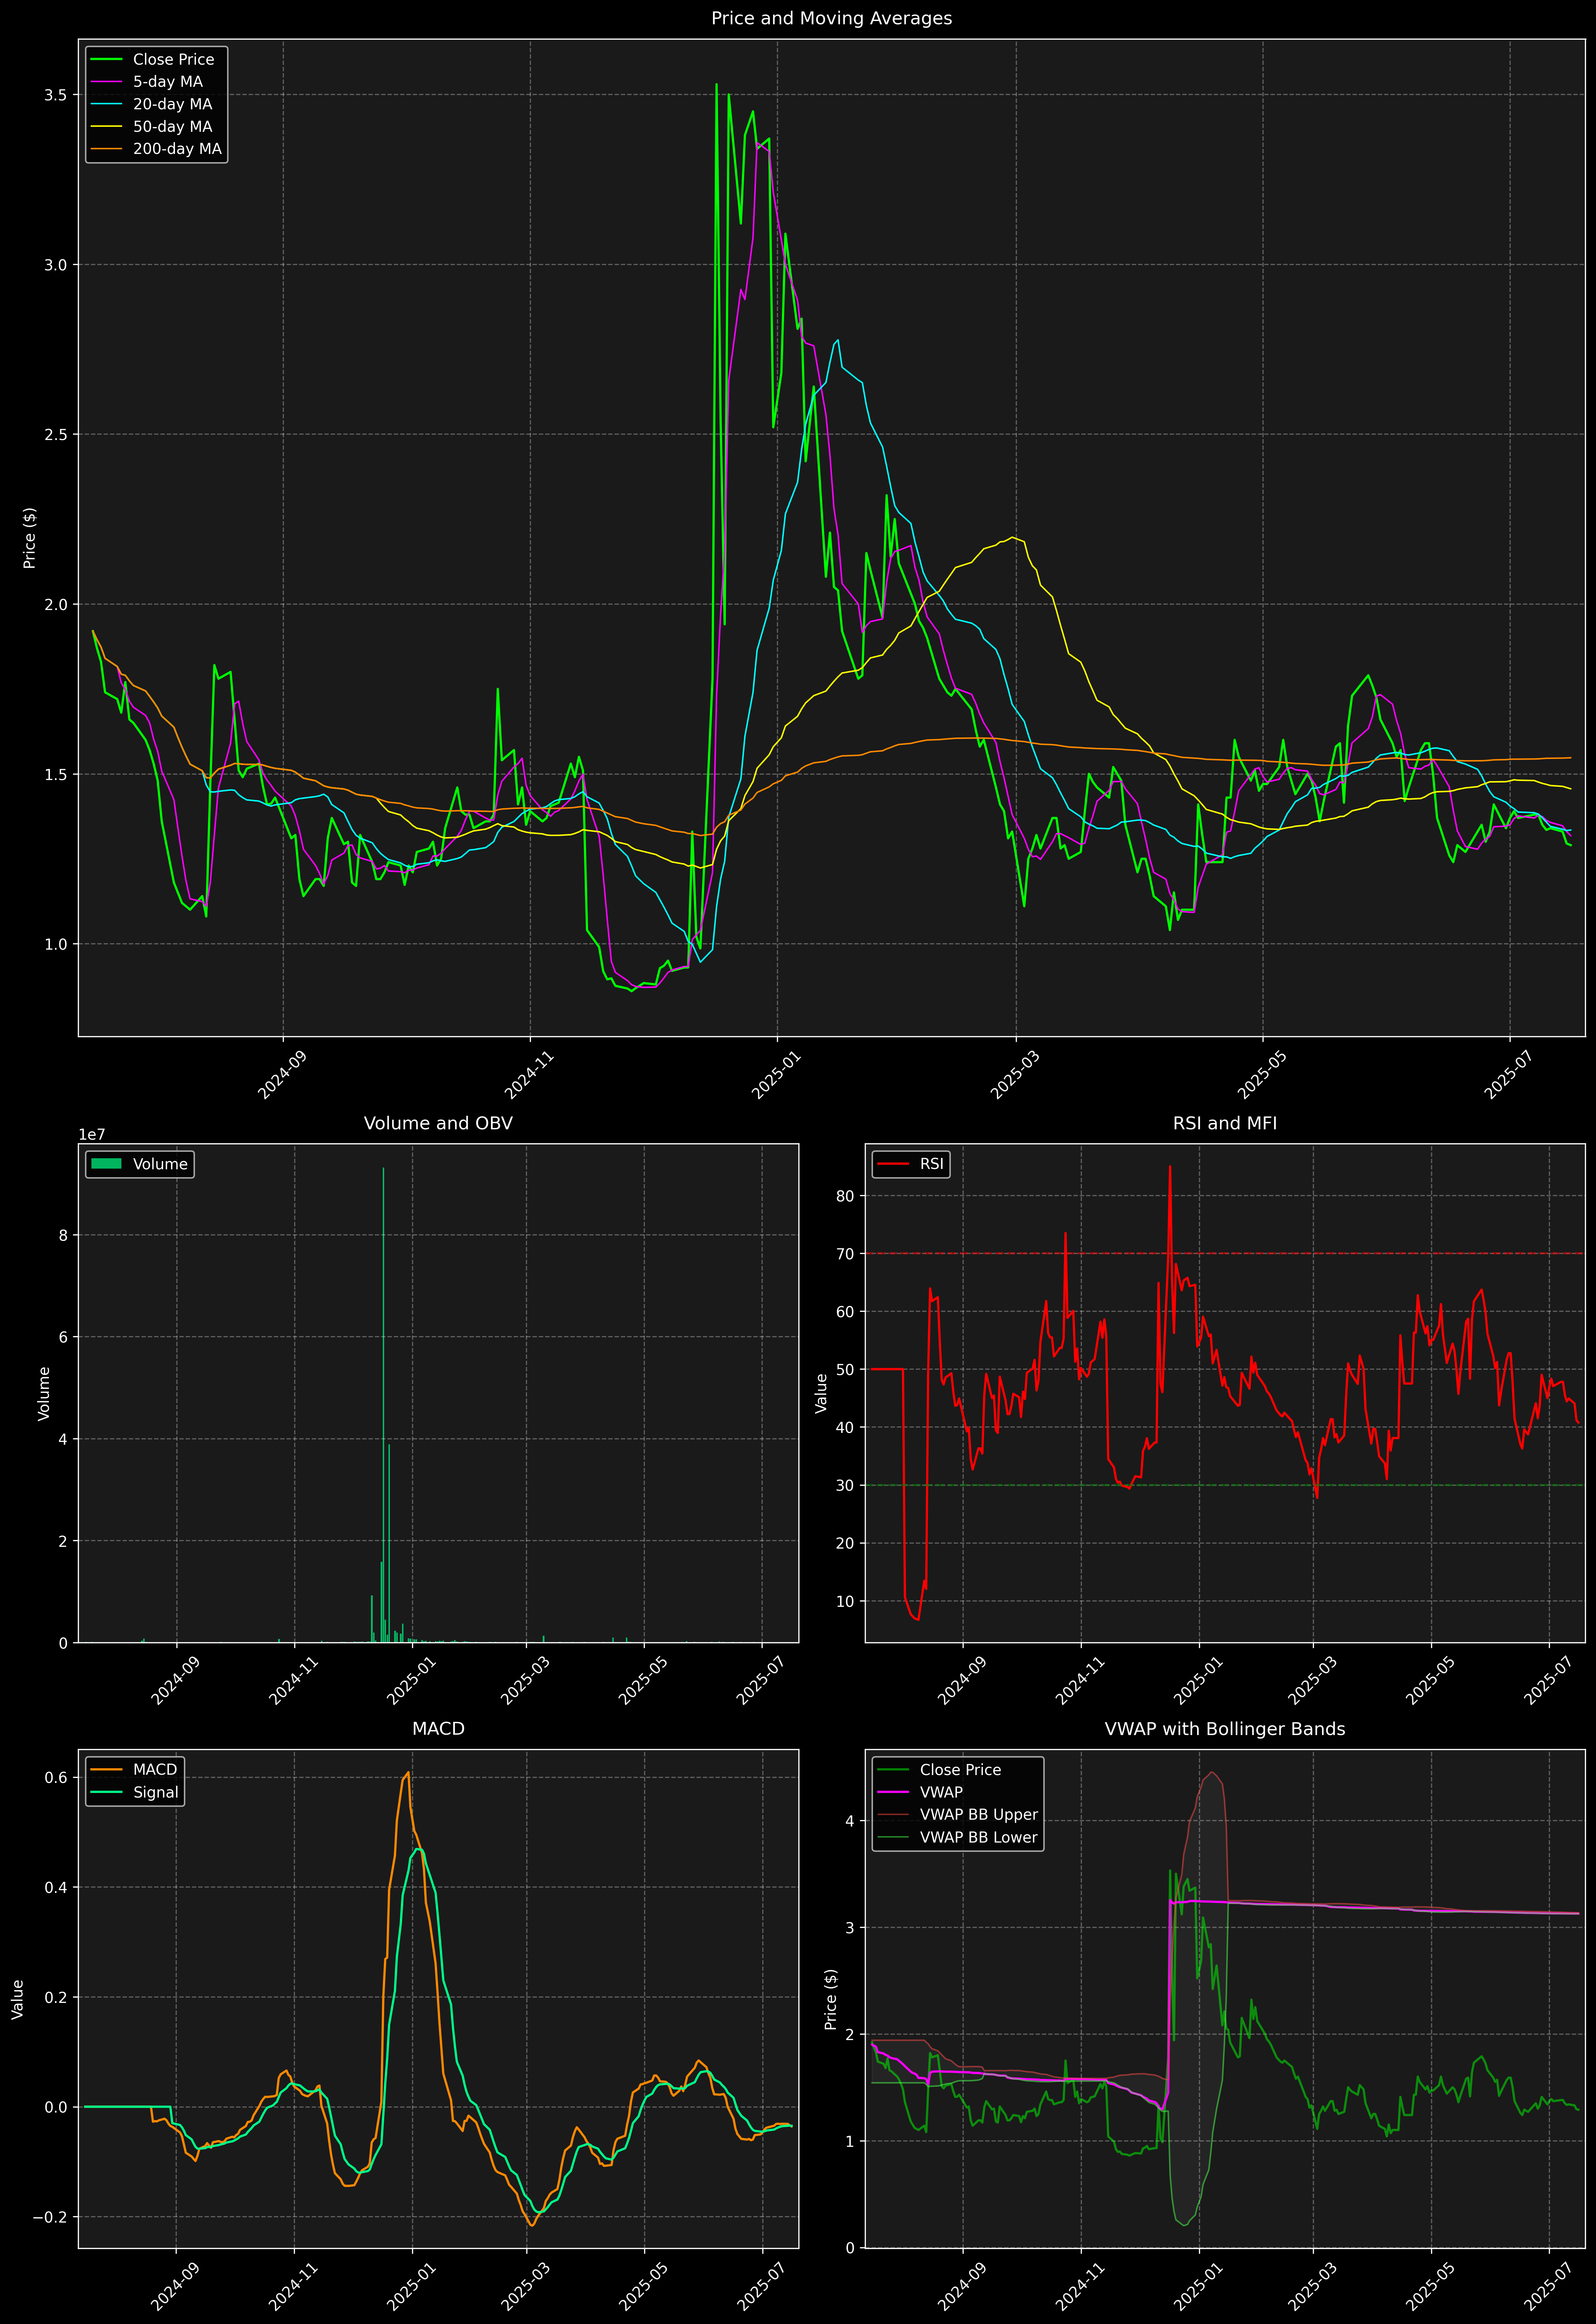Select the 'Volume' legend entry
This screenshot has height=2324, width=1596.
[140, 1164]
